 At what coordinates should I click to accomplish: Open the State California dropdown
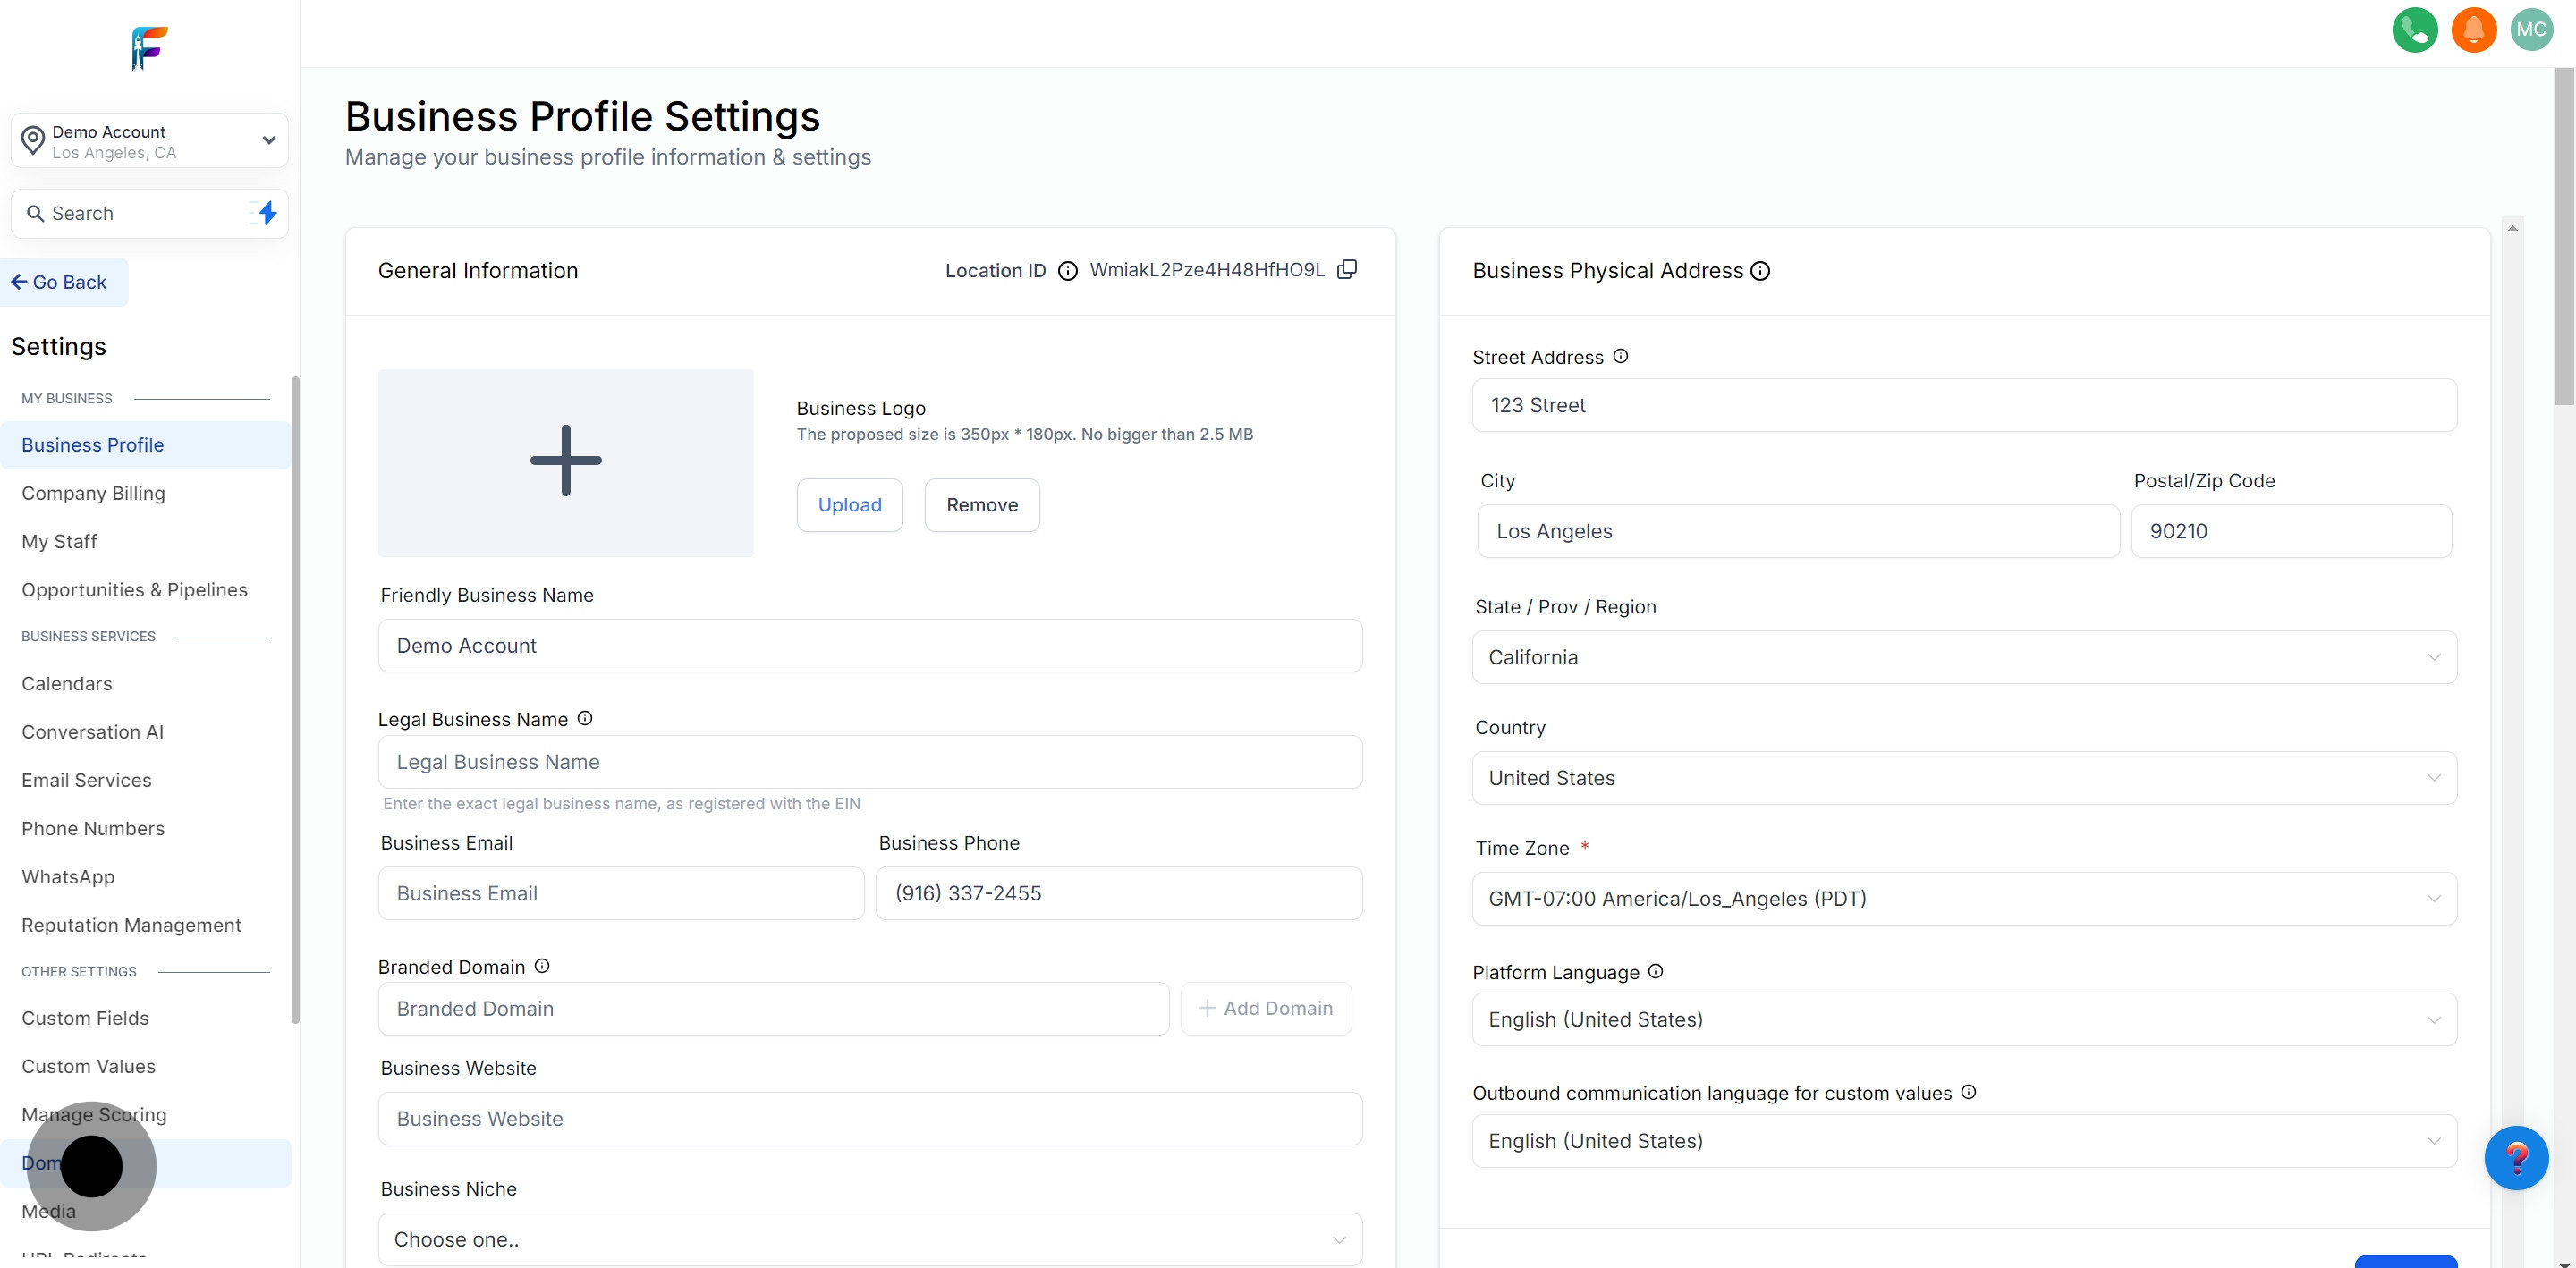point(1963,657)
